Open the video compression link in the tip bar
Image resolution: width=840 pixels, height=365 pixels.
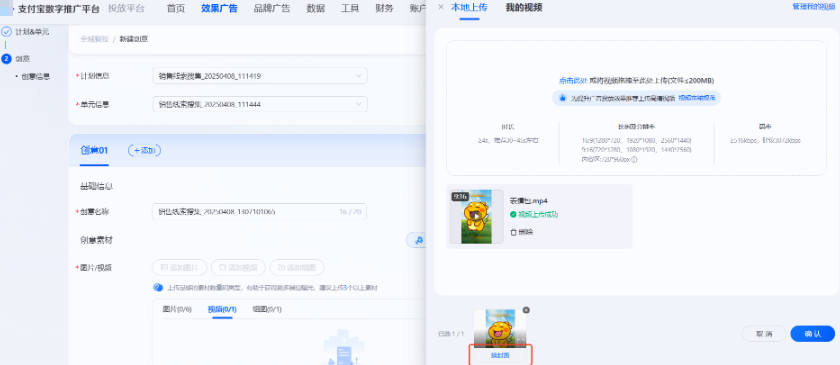[x=696, y=98]
